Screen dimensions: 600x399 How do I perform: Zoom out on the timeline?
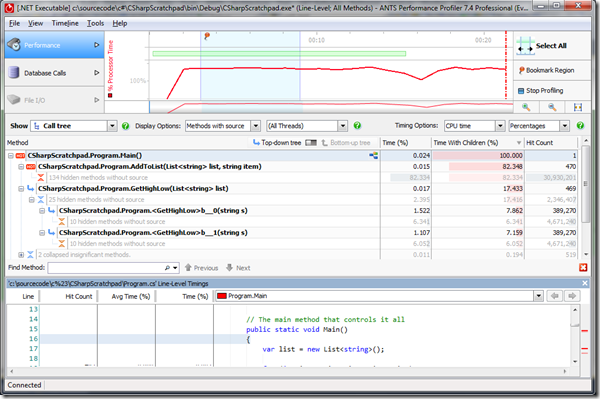[x=552, y=107]
